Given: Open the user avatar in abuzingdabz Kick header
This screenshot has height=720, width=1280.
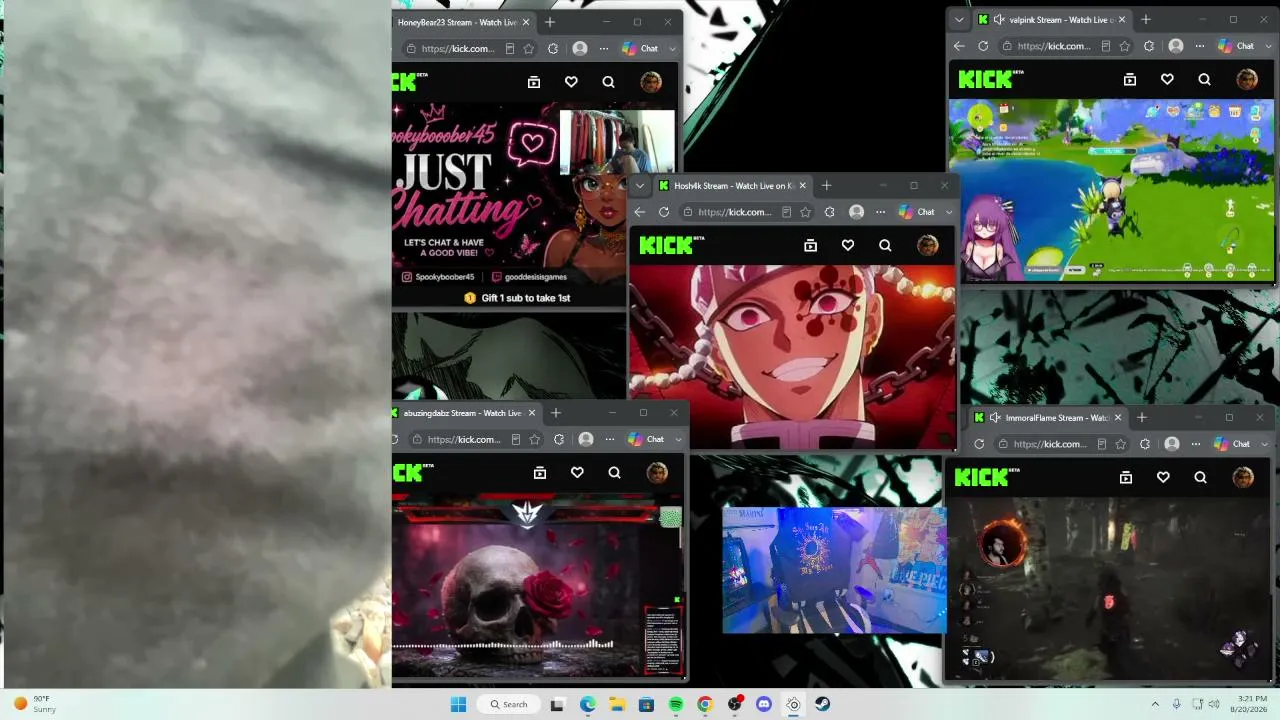Looking at the screenshot, I should 657,473.
